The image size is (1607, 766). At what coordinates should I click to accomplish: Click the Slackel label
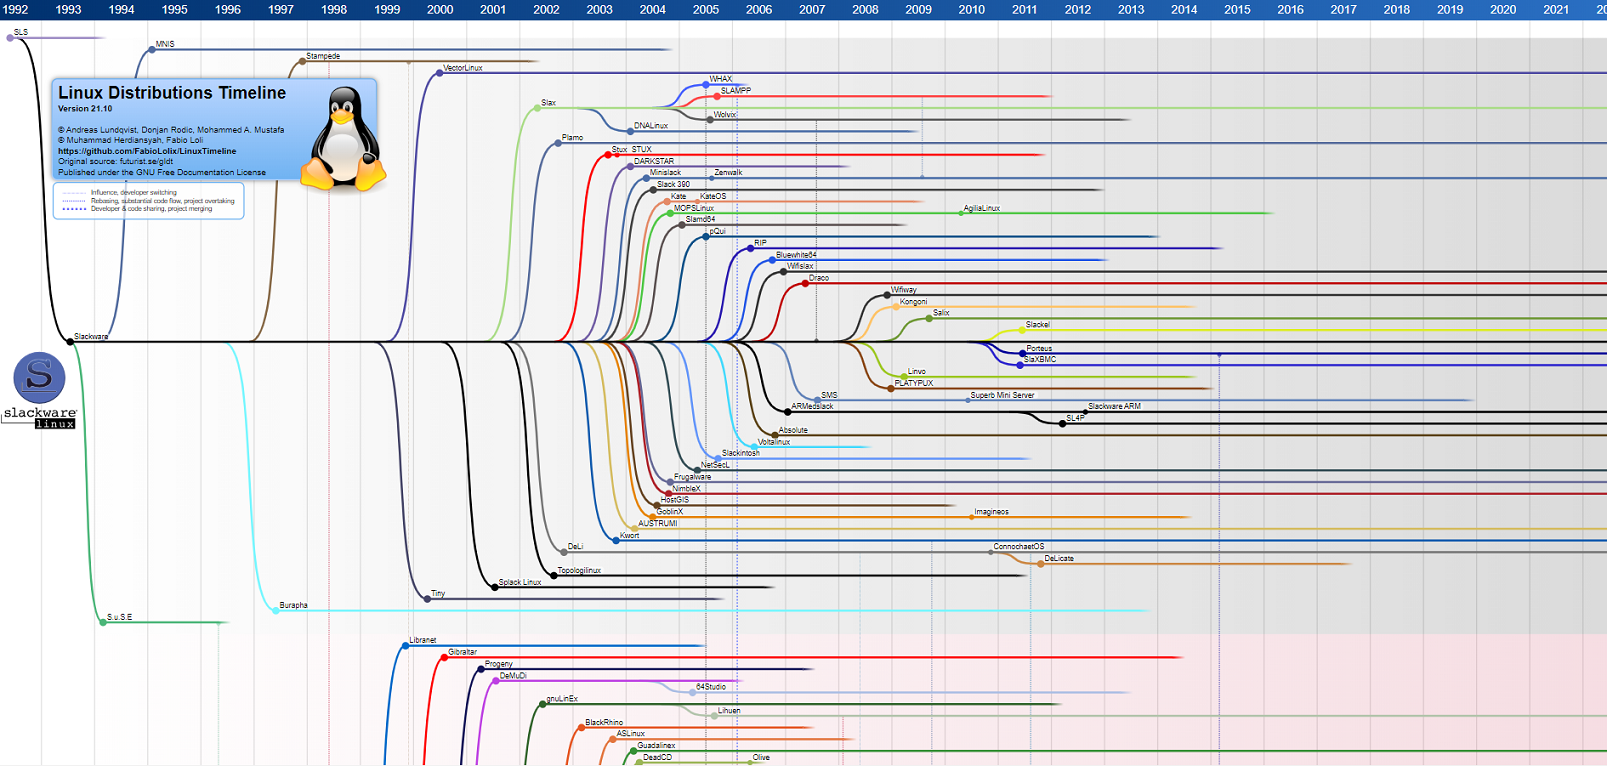click(x=1038, y=325)
